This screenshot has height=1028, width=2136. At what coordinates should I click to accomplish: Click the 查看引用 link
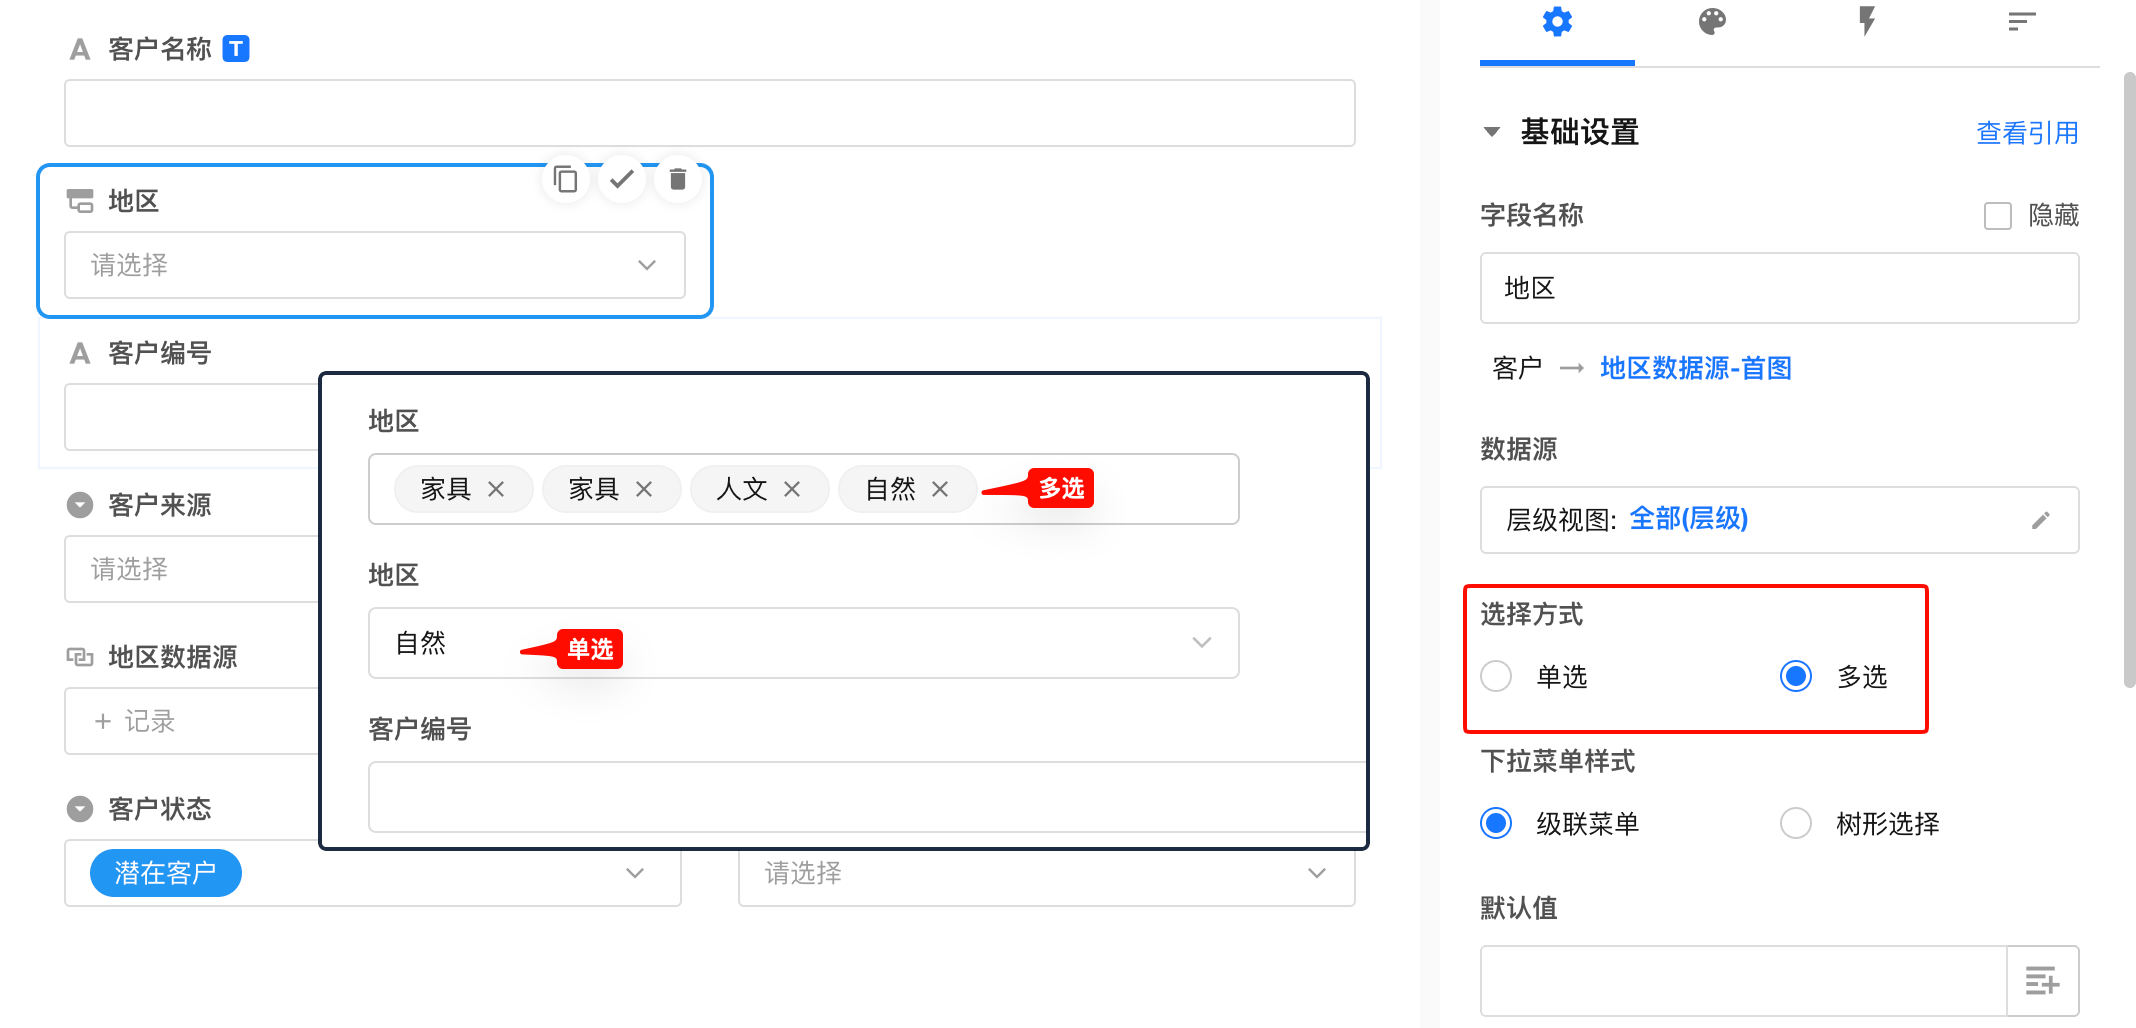(x=2027, y=133)
